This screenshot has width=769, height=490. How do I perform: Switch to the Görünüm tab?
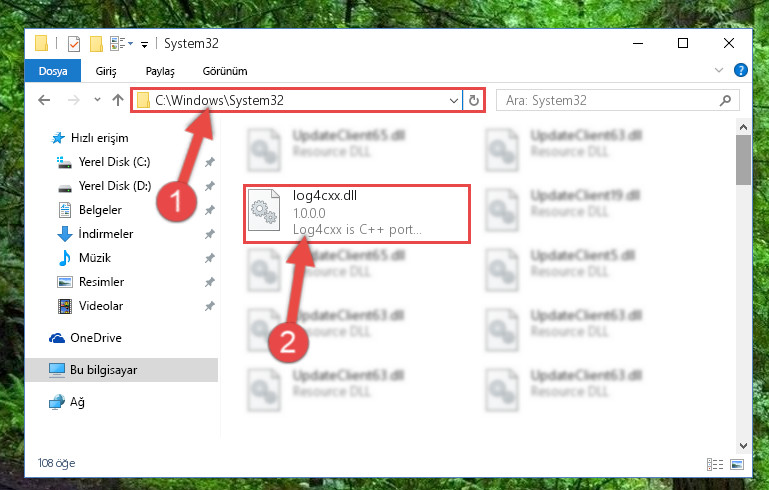(225, 71)
